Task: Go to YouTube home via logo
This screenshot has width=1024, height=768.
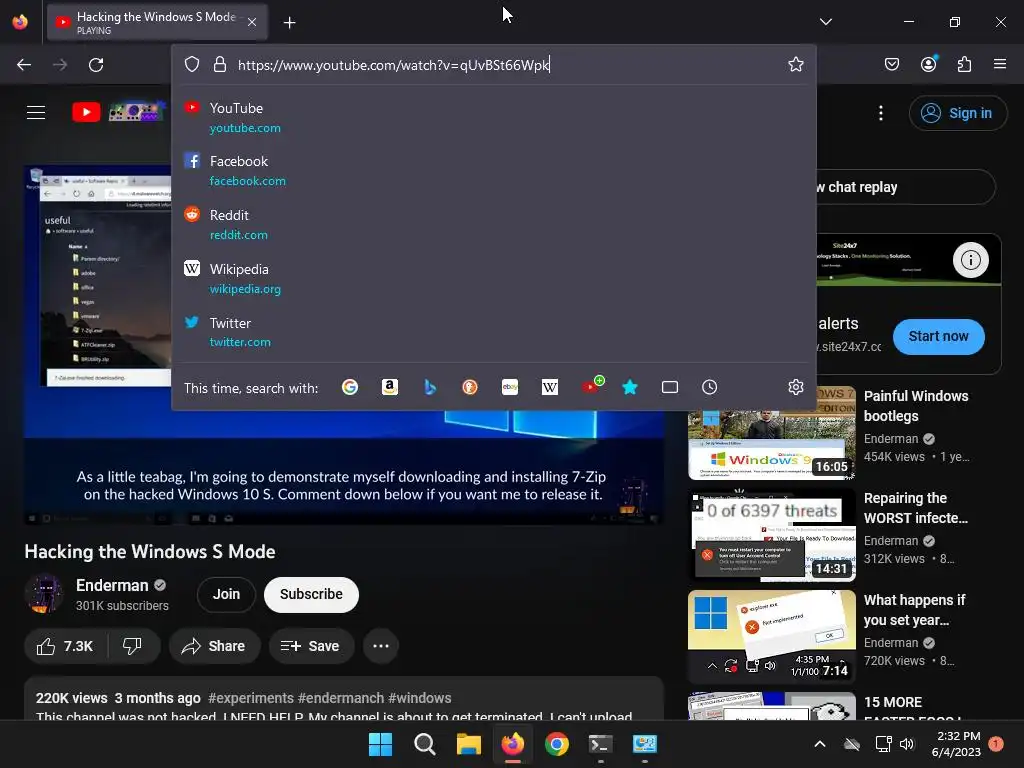Action: 118,112
